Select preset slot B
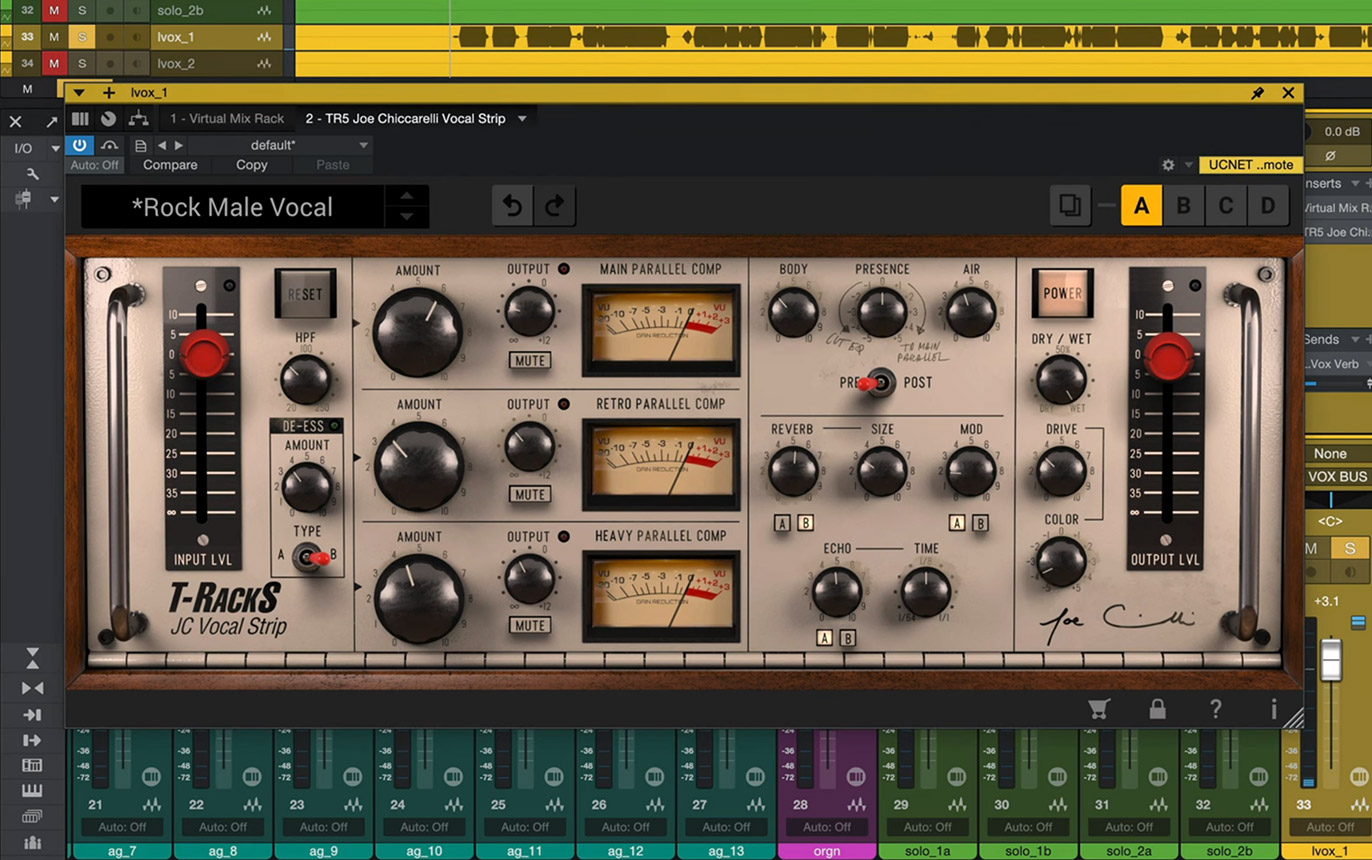Image resolution: width=1372 pixels, height=860 pixels. click(1183, 207)
